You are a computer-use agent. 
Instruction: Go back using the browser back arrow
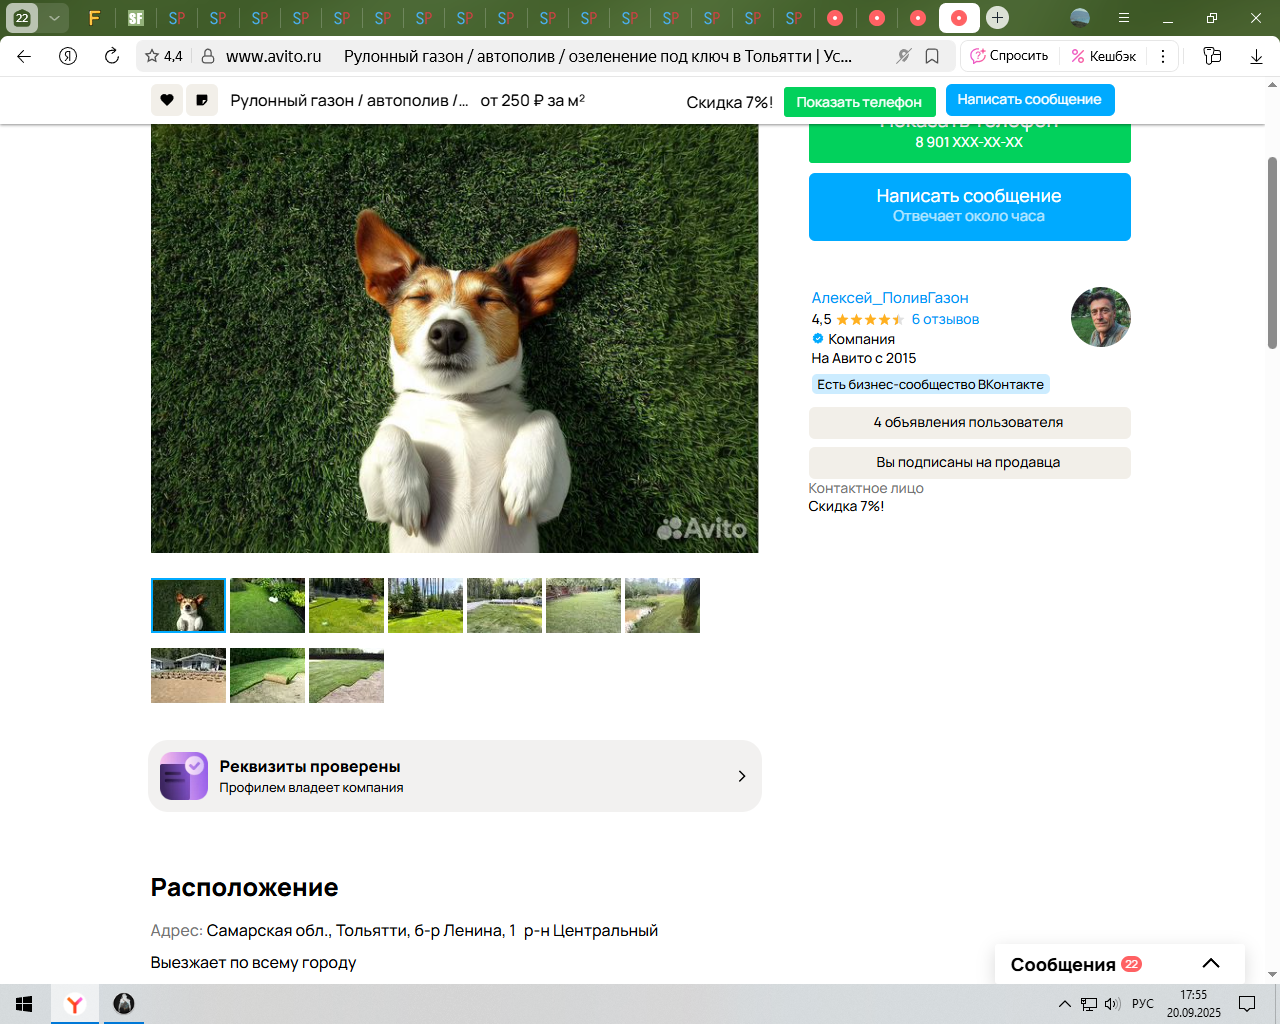pyautogui.click(x=24, y=56)
